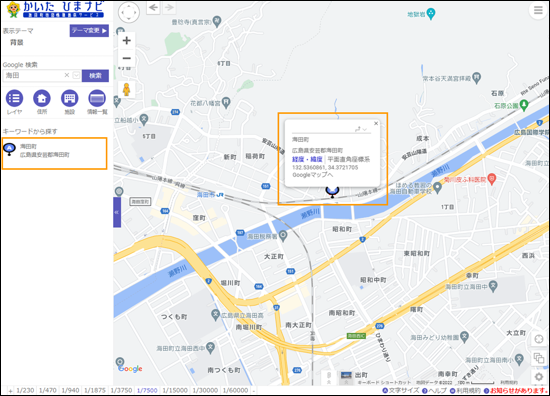Click the 広島県立海田高 school marker

point(215,315)
